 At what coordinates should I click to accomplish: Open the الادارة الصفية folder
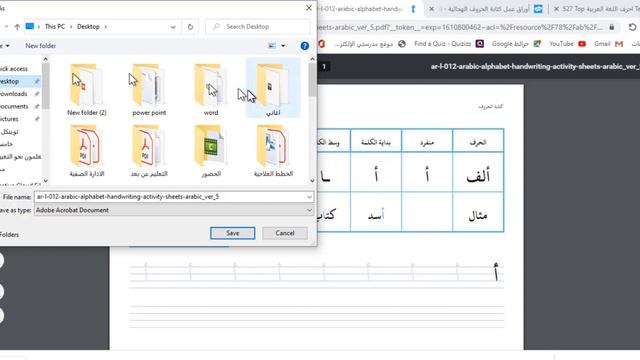point(87,151)
